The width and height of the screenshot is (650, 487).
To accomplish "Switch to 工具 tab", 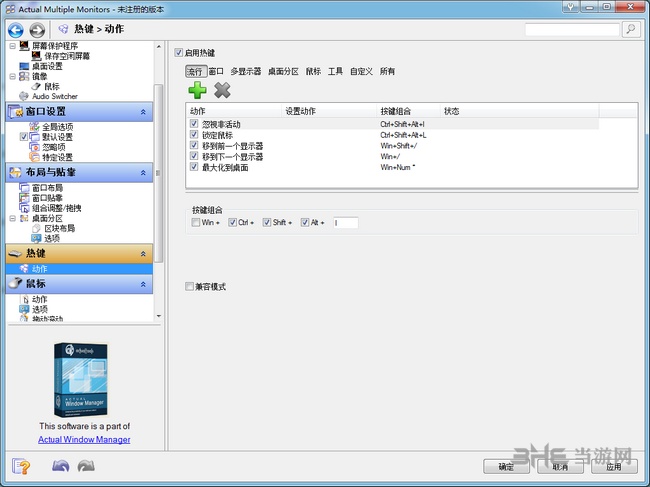I will 335,71.
